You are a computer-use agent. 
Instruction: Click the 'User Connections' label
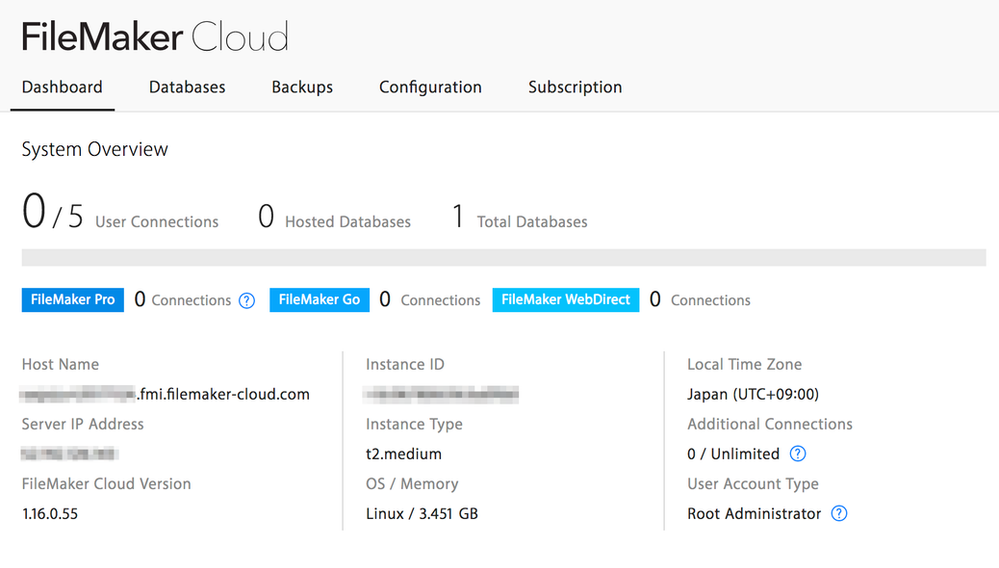coord(157,222)
